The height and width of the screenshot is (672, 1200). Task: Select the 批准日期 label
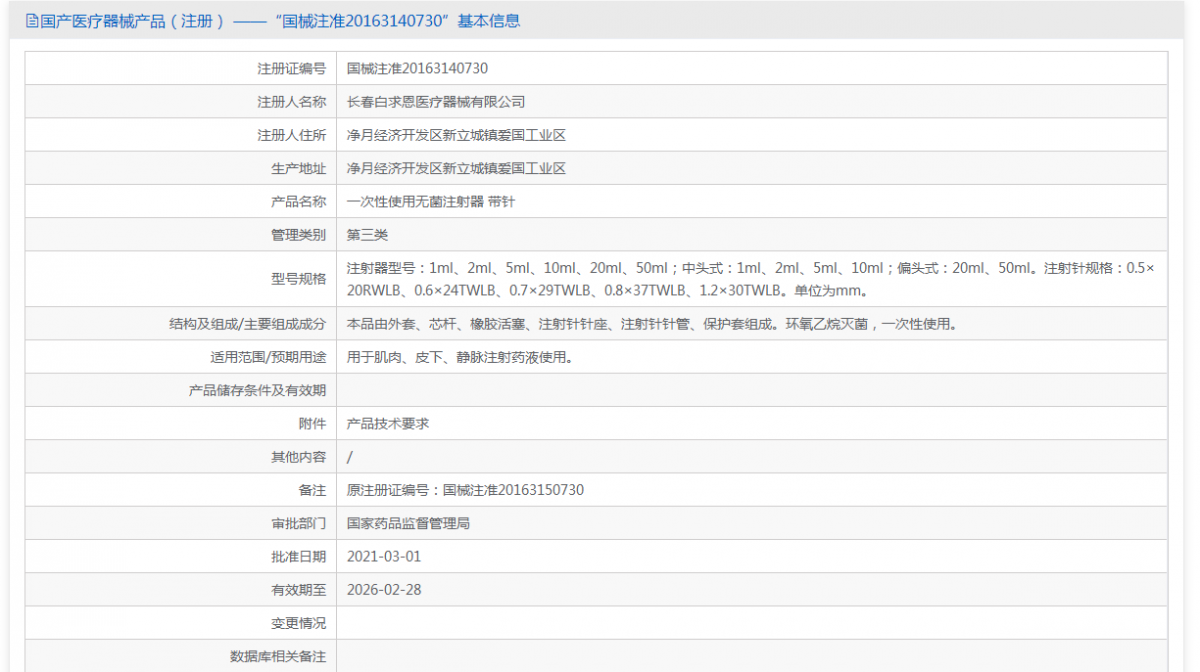point(299,556)
